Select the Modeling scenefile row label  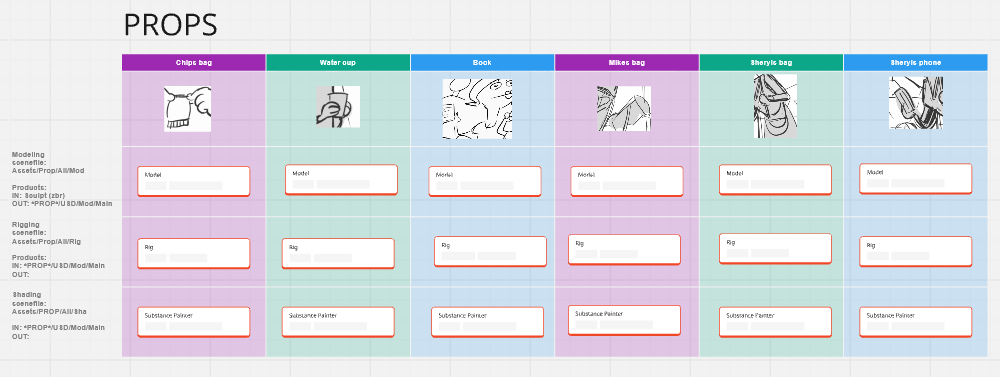pos(48,162)
